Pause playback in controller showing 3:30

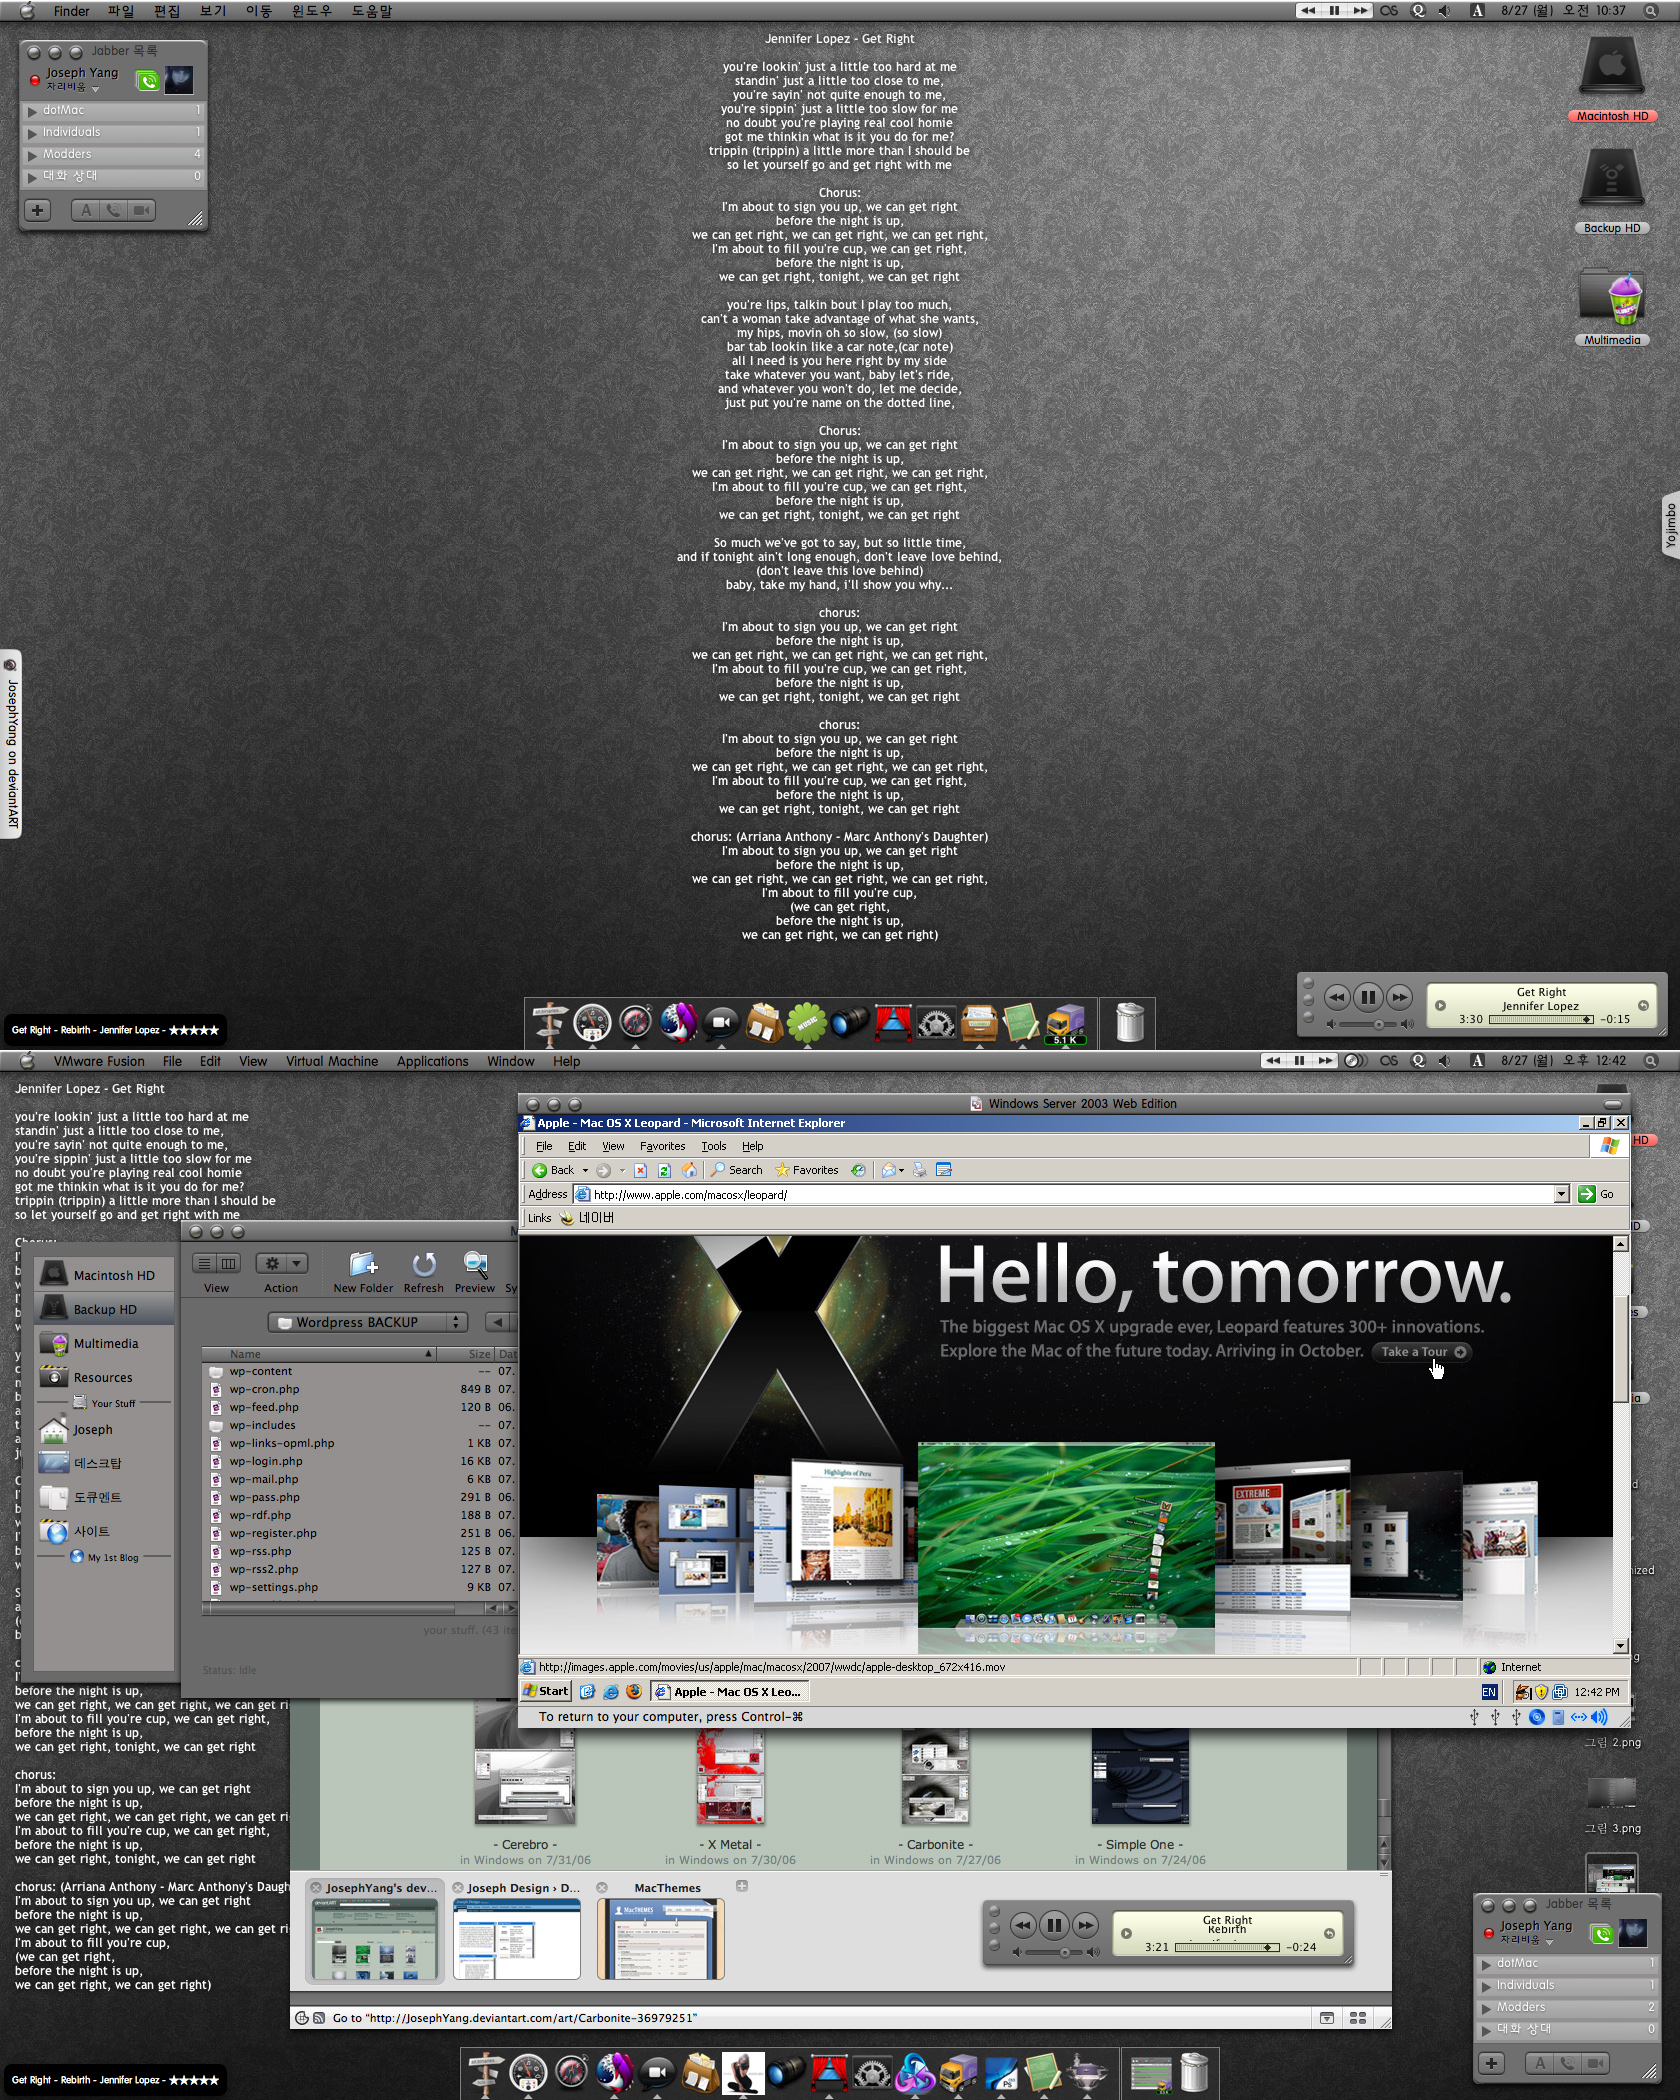[1368, 997]
